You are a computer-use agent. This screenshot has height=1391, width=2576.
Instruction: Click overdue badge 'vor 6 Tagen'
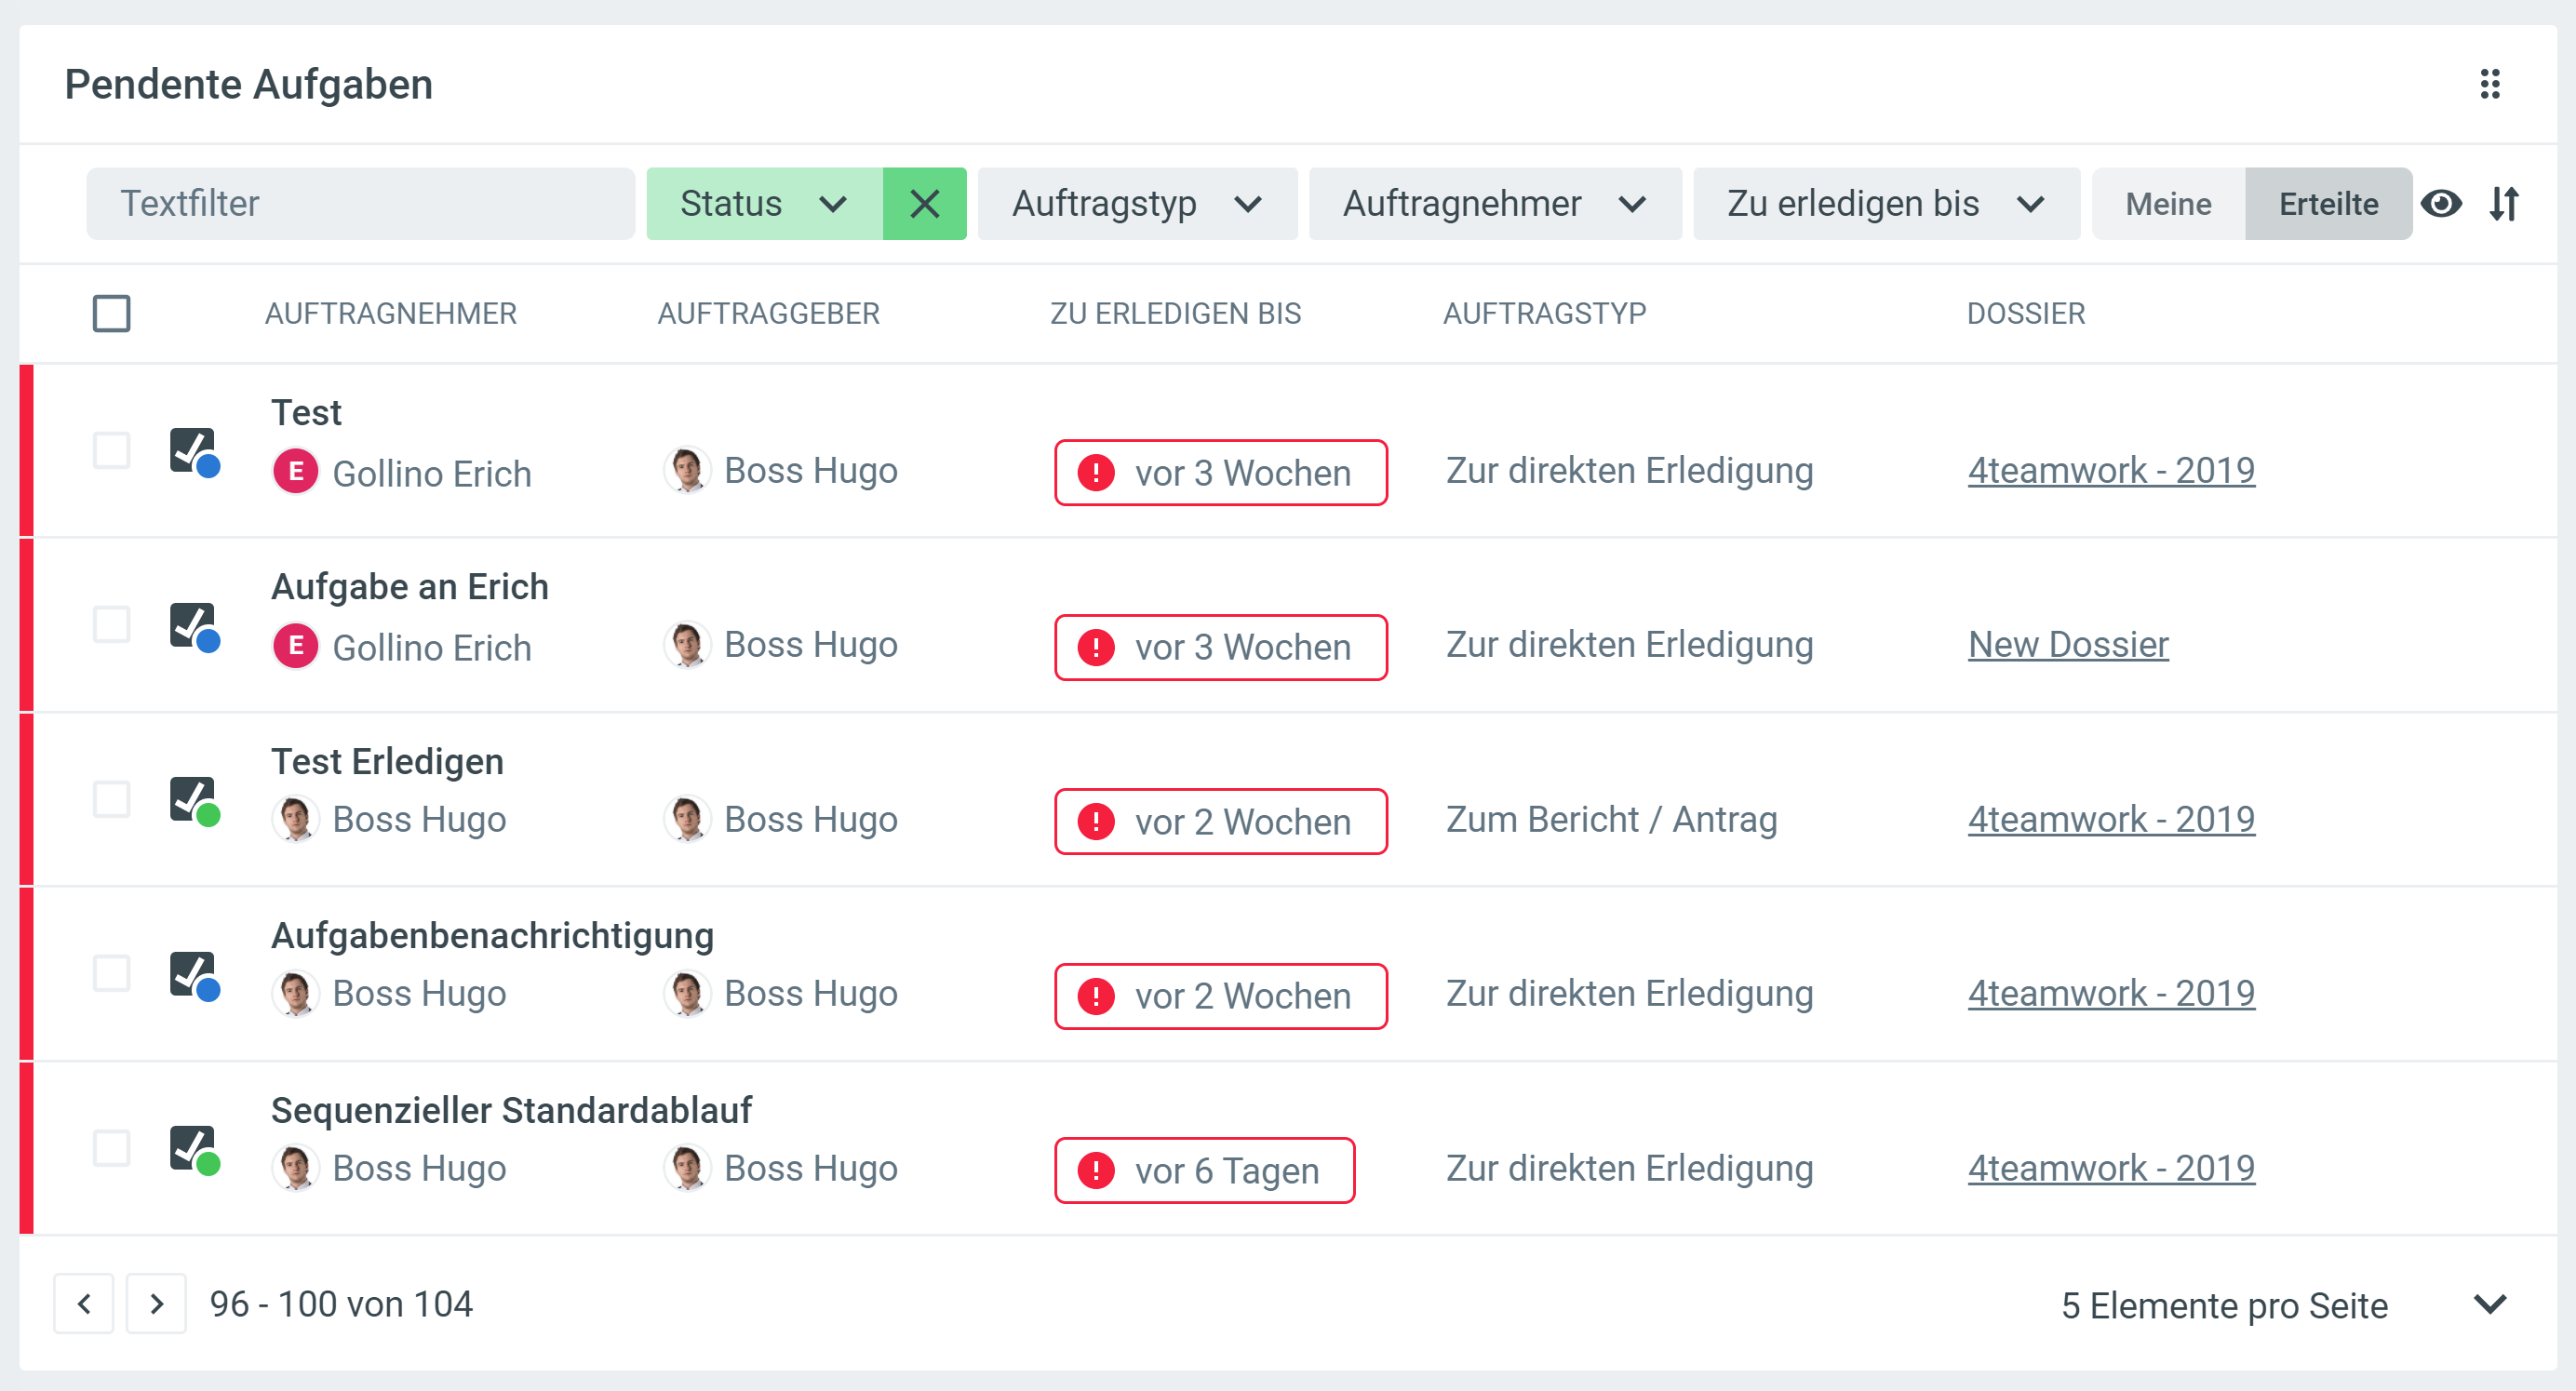(x=1204, y=1170)
